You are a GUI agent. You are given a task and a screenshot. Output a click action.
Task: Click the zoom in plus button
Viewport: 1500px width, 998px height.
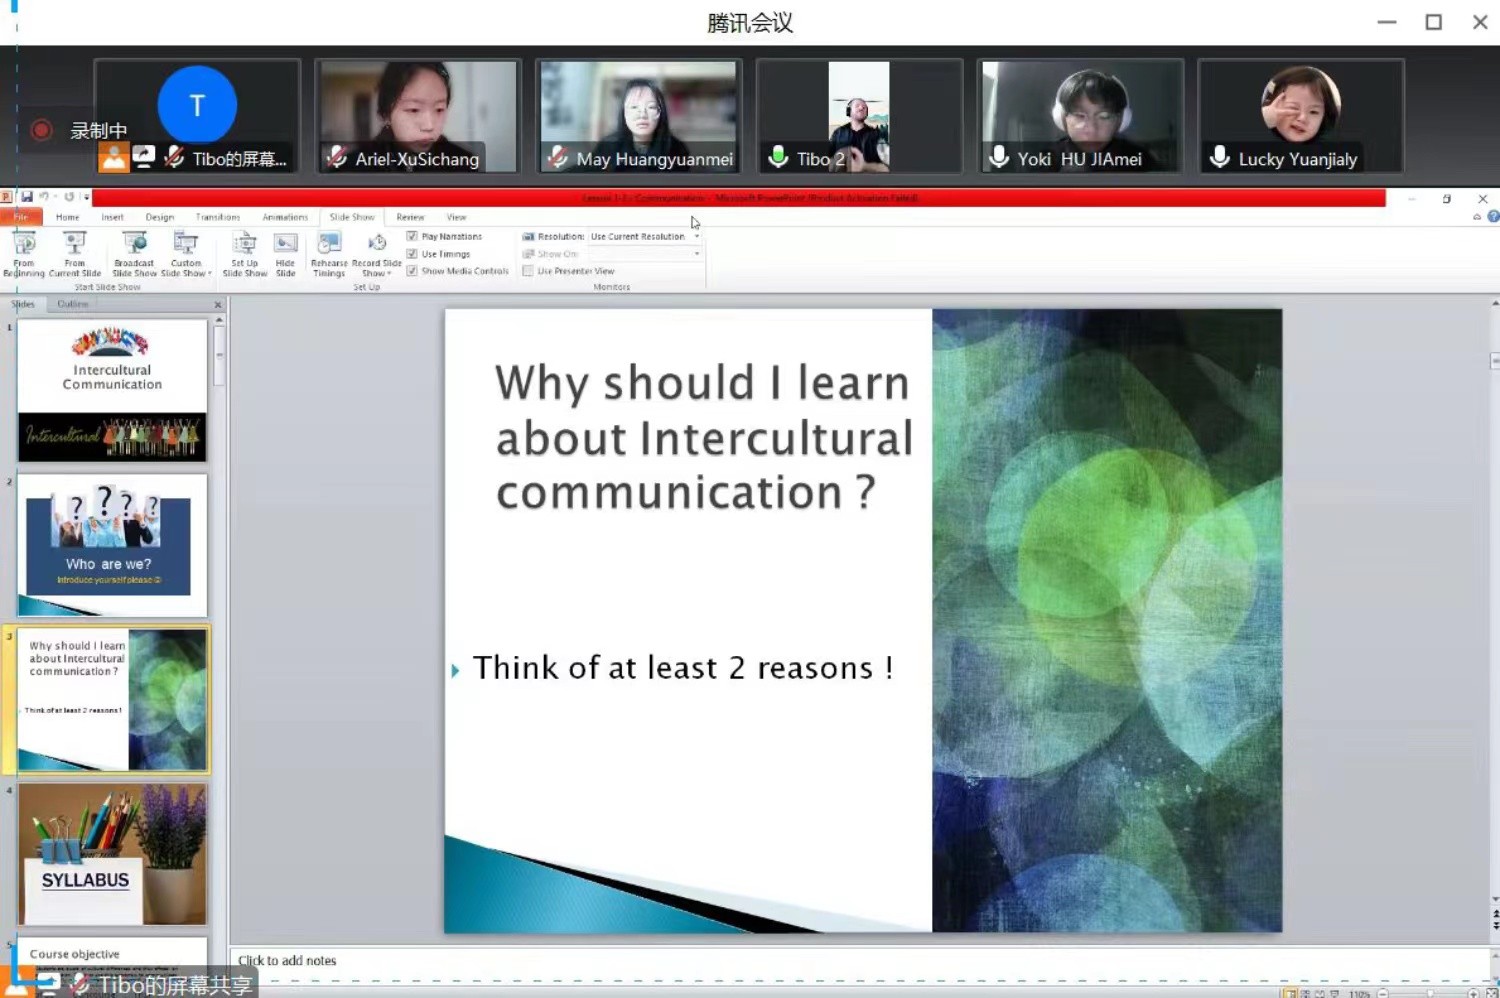[1473, 994]
